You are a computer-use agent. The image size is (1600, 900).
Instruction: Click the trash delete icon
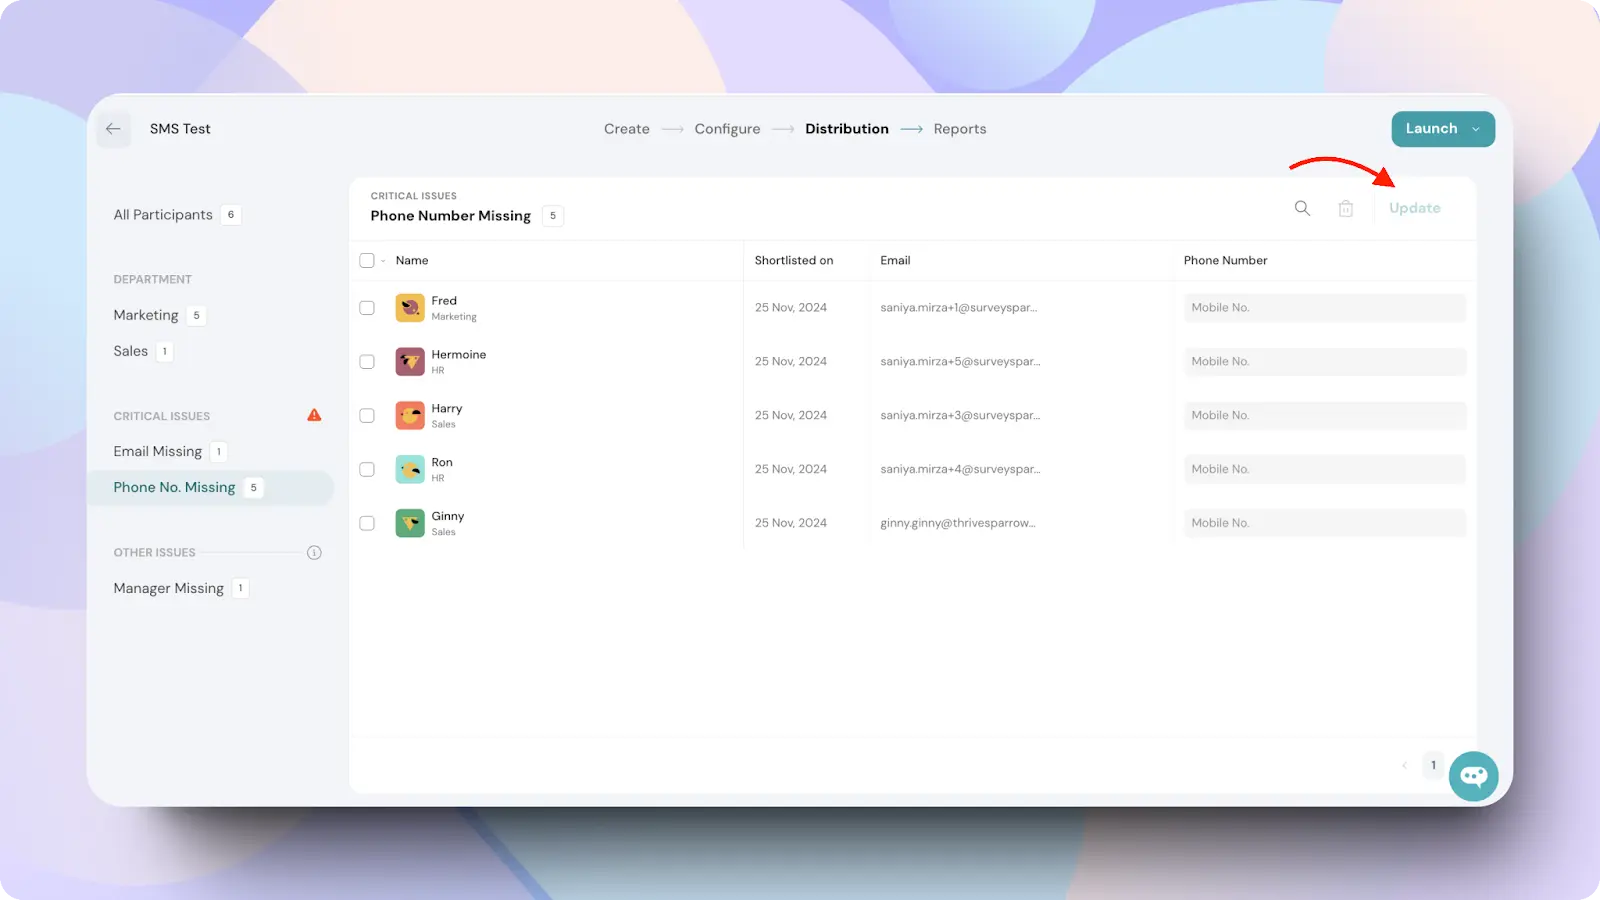coord(1346,208)
